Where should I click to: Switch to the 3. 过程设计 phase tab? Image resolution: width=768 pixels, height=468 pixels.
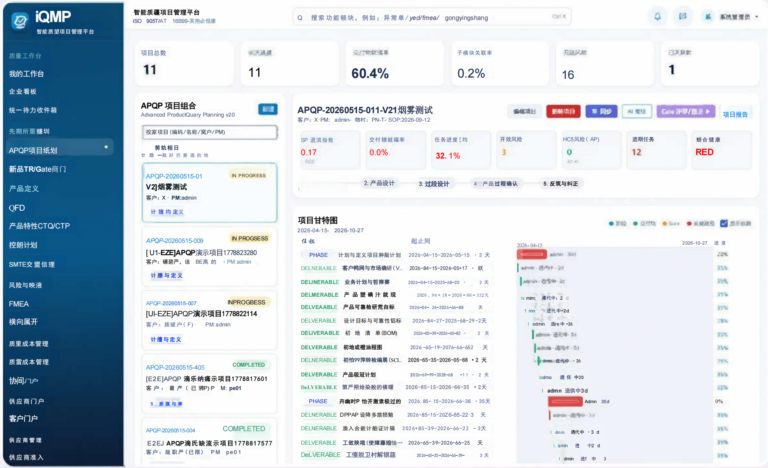(x=434, y=184)
